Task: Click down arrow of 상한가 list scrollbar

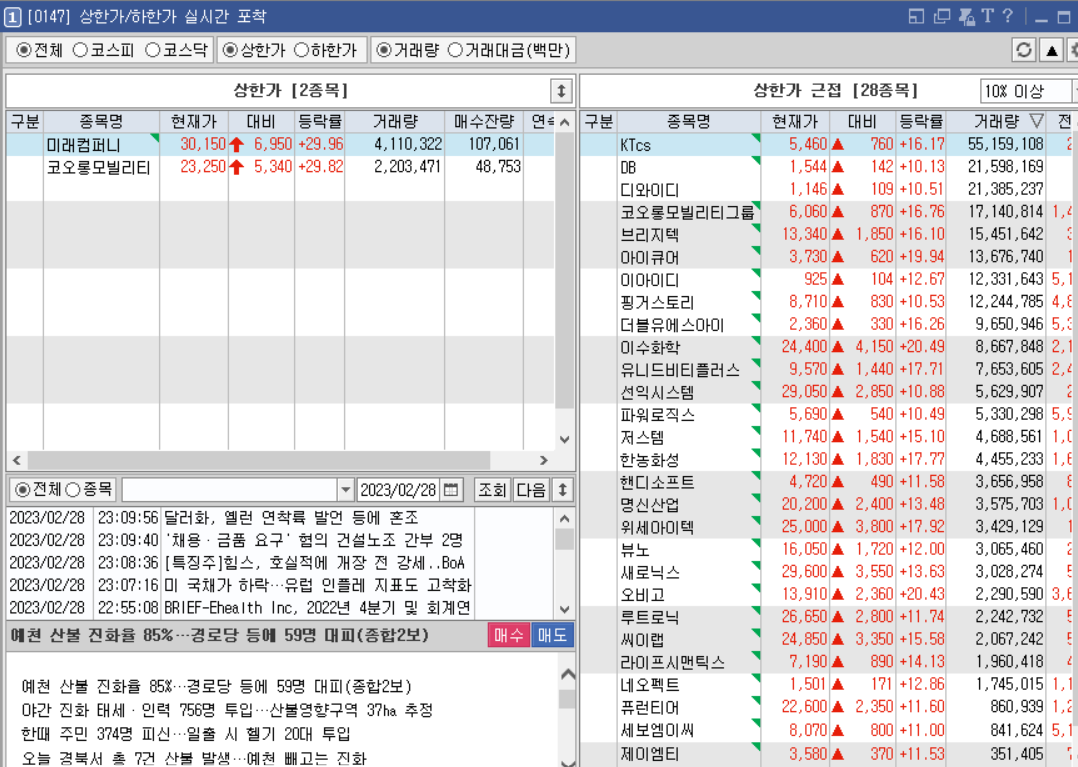Action: [564, 439]
